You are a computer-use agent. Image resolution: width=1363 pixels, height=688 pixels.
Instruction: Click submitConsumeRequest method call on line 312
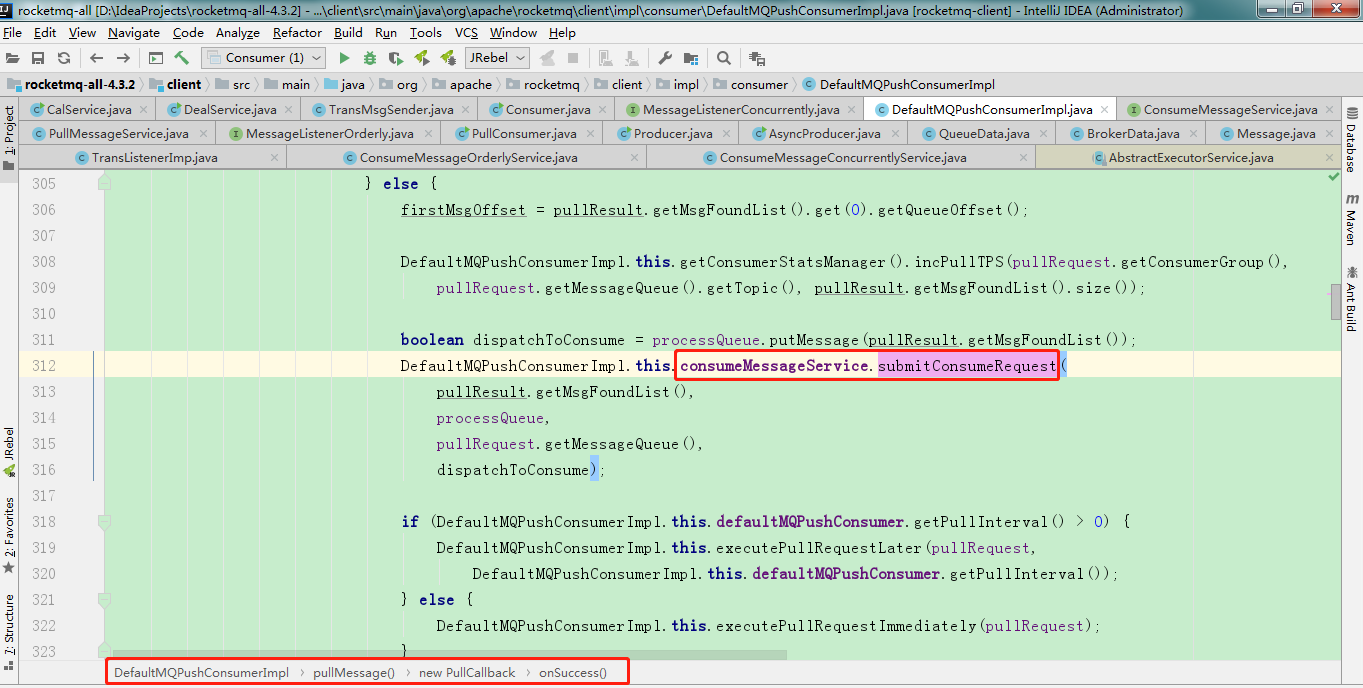point(967,365)
